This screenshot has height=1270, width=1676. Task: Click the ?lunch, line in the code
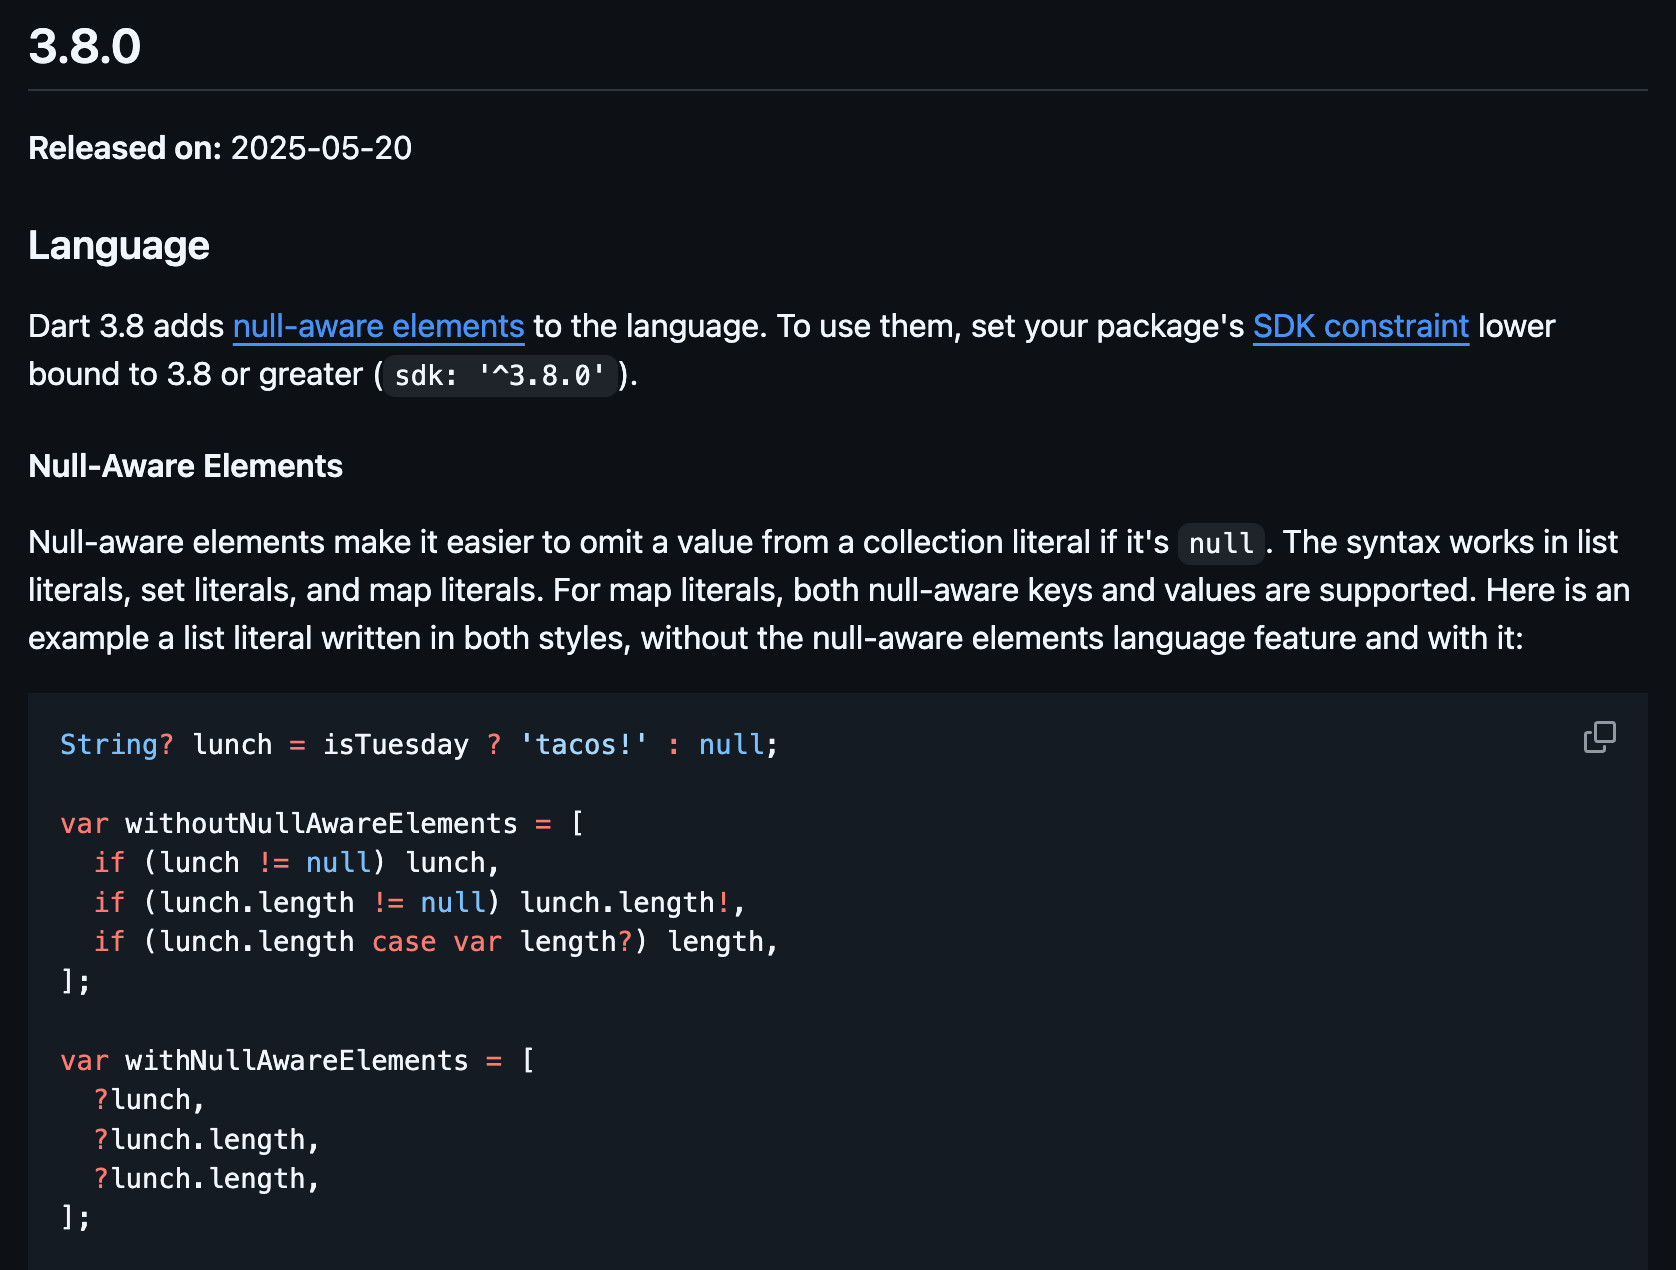coord(149,1100)
